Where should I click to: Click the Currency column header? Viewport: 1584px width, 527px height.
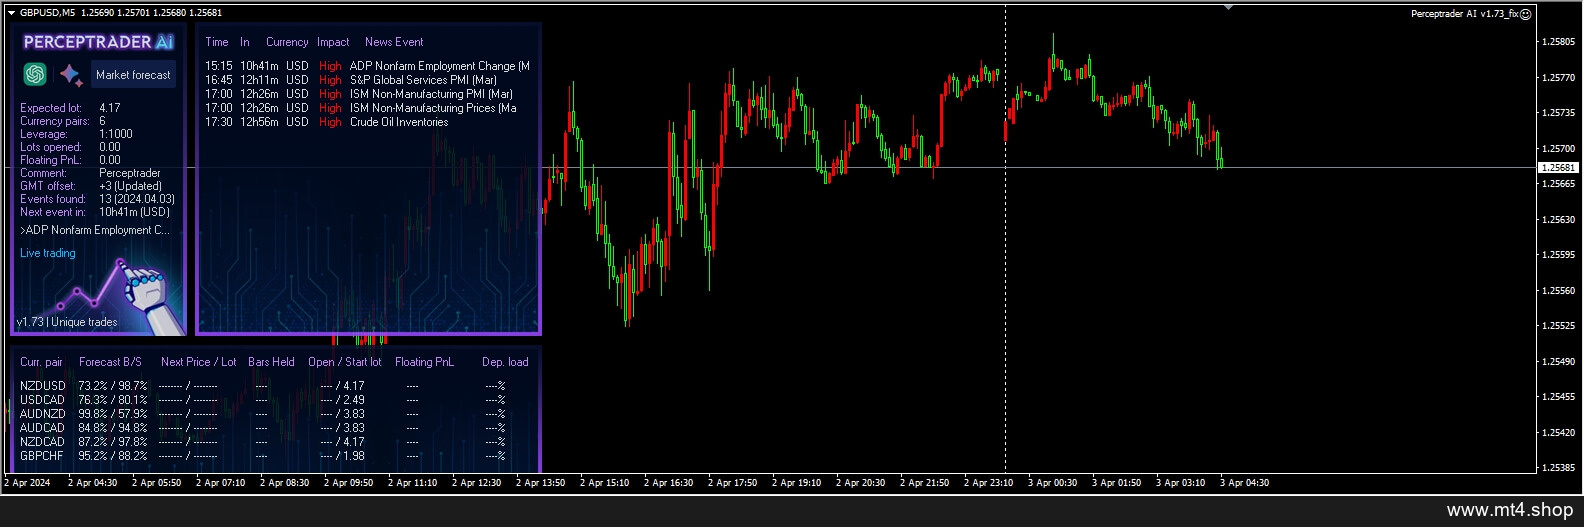(x=287, y=42)
